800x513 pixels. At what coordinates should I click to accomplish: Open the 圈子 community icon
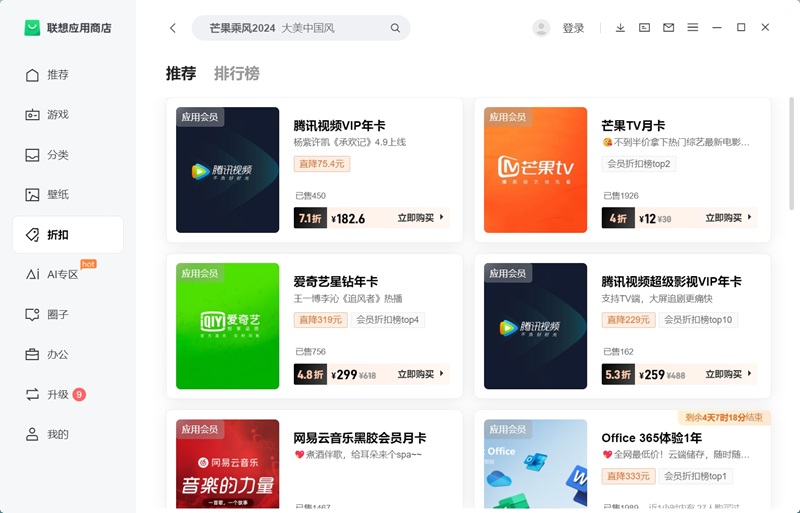[x=32, y=314]
